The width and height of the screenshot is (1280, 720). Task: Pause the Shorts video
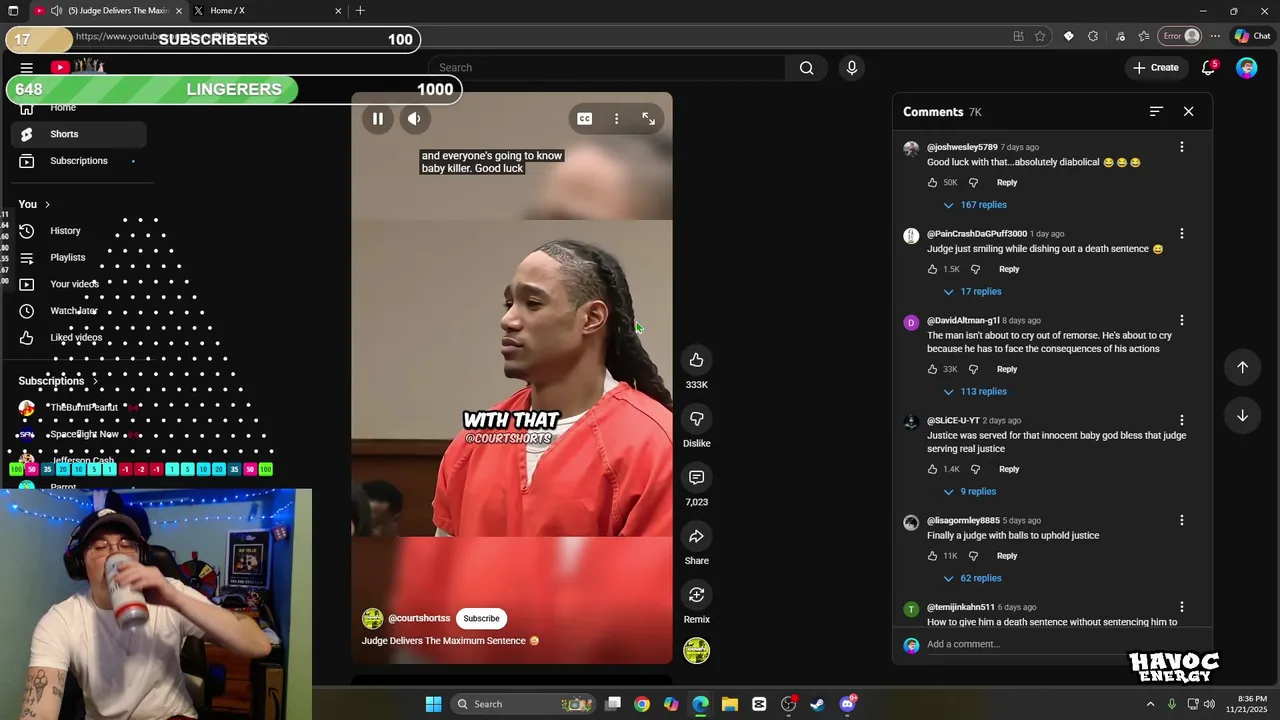click(378, 119)
